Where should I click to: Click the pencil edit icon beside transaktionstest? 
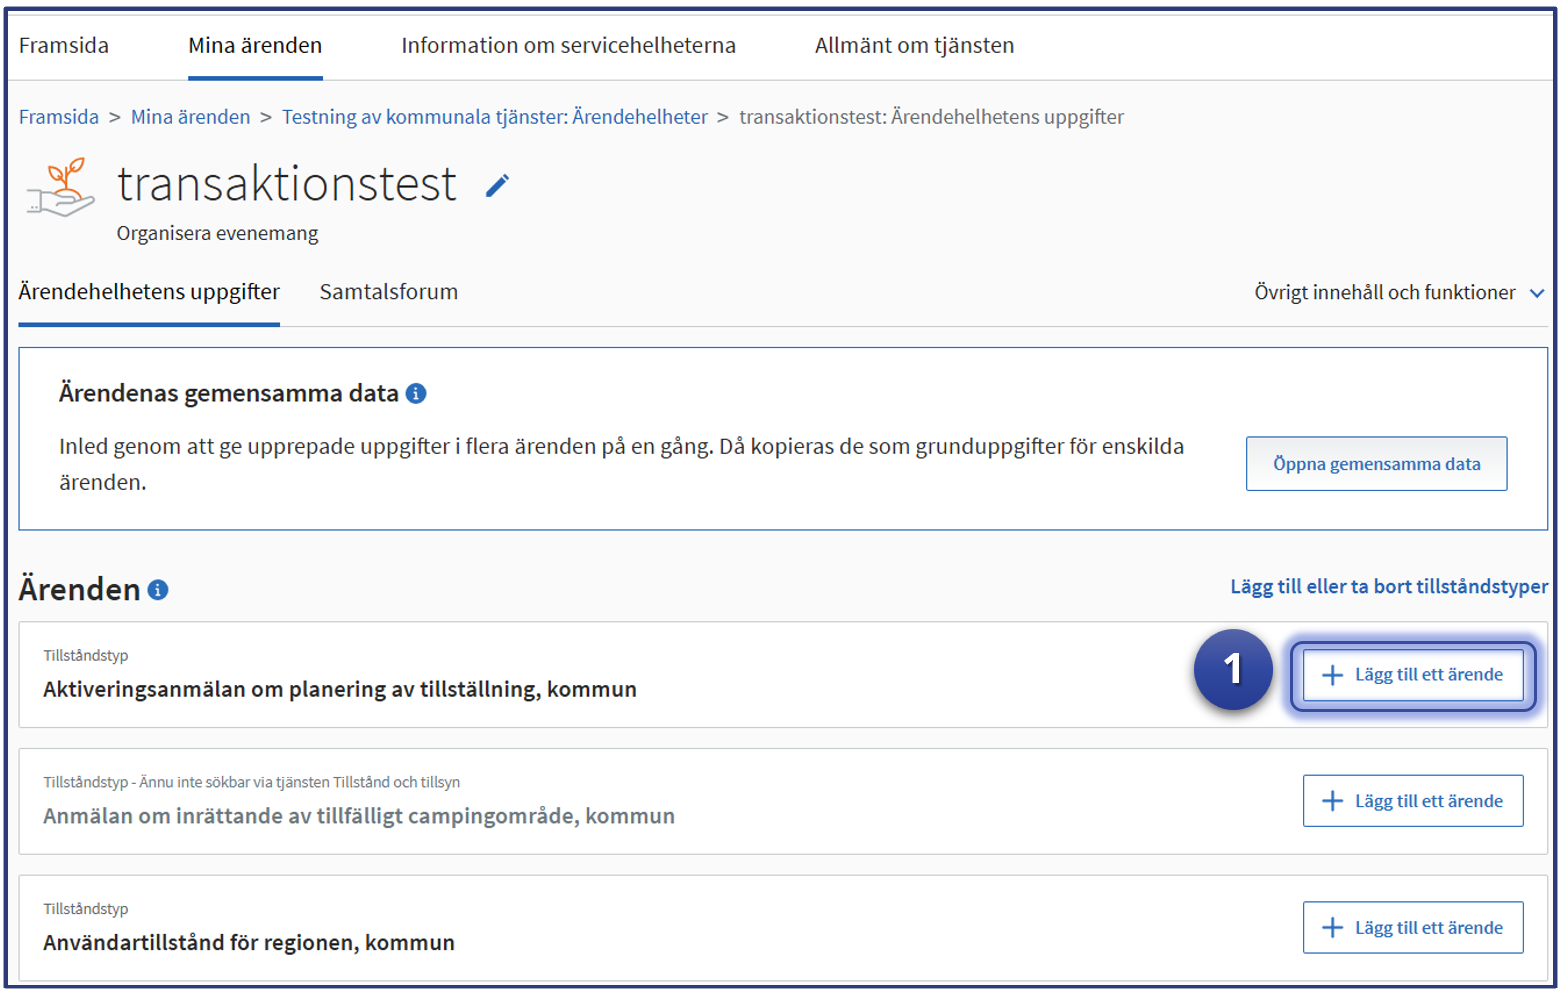(x=497, y=186)
